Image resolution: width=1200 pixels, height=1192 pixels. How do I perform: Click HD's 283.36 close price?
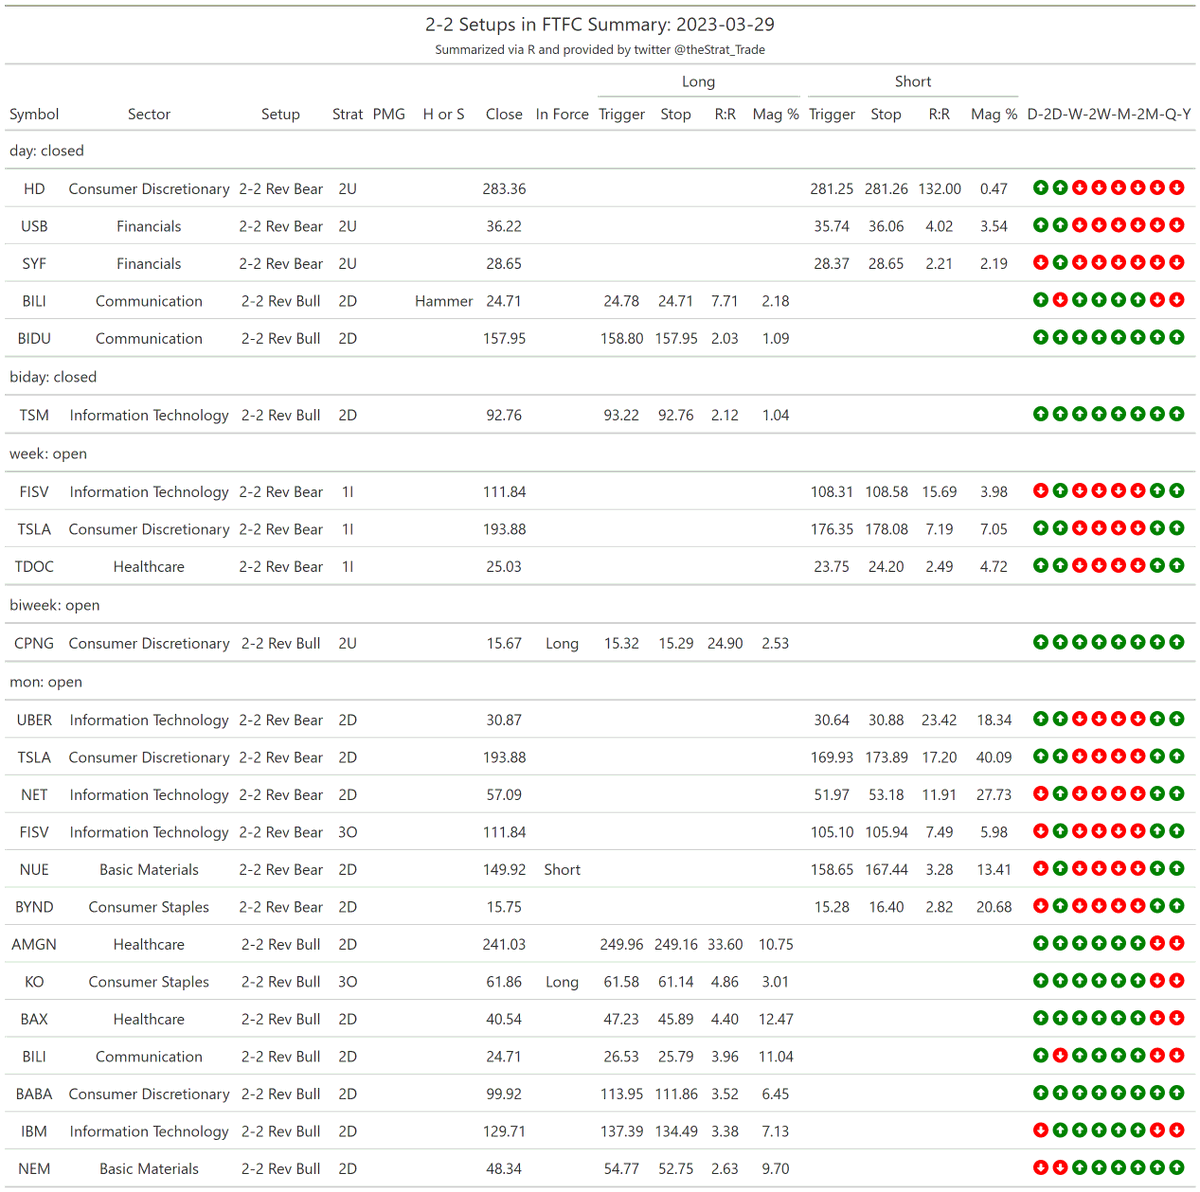[504, 189]
